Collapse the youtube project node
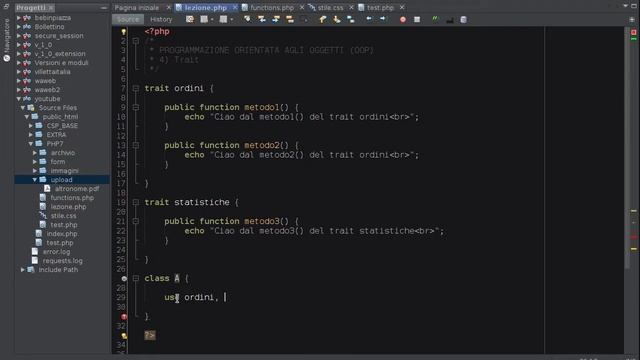 [18, 99]
